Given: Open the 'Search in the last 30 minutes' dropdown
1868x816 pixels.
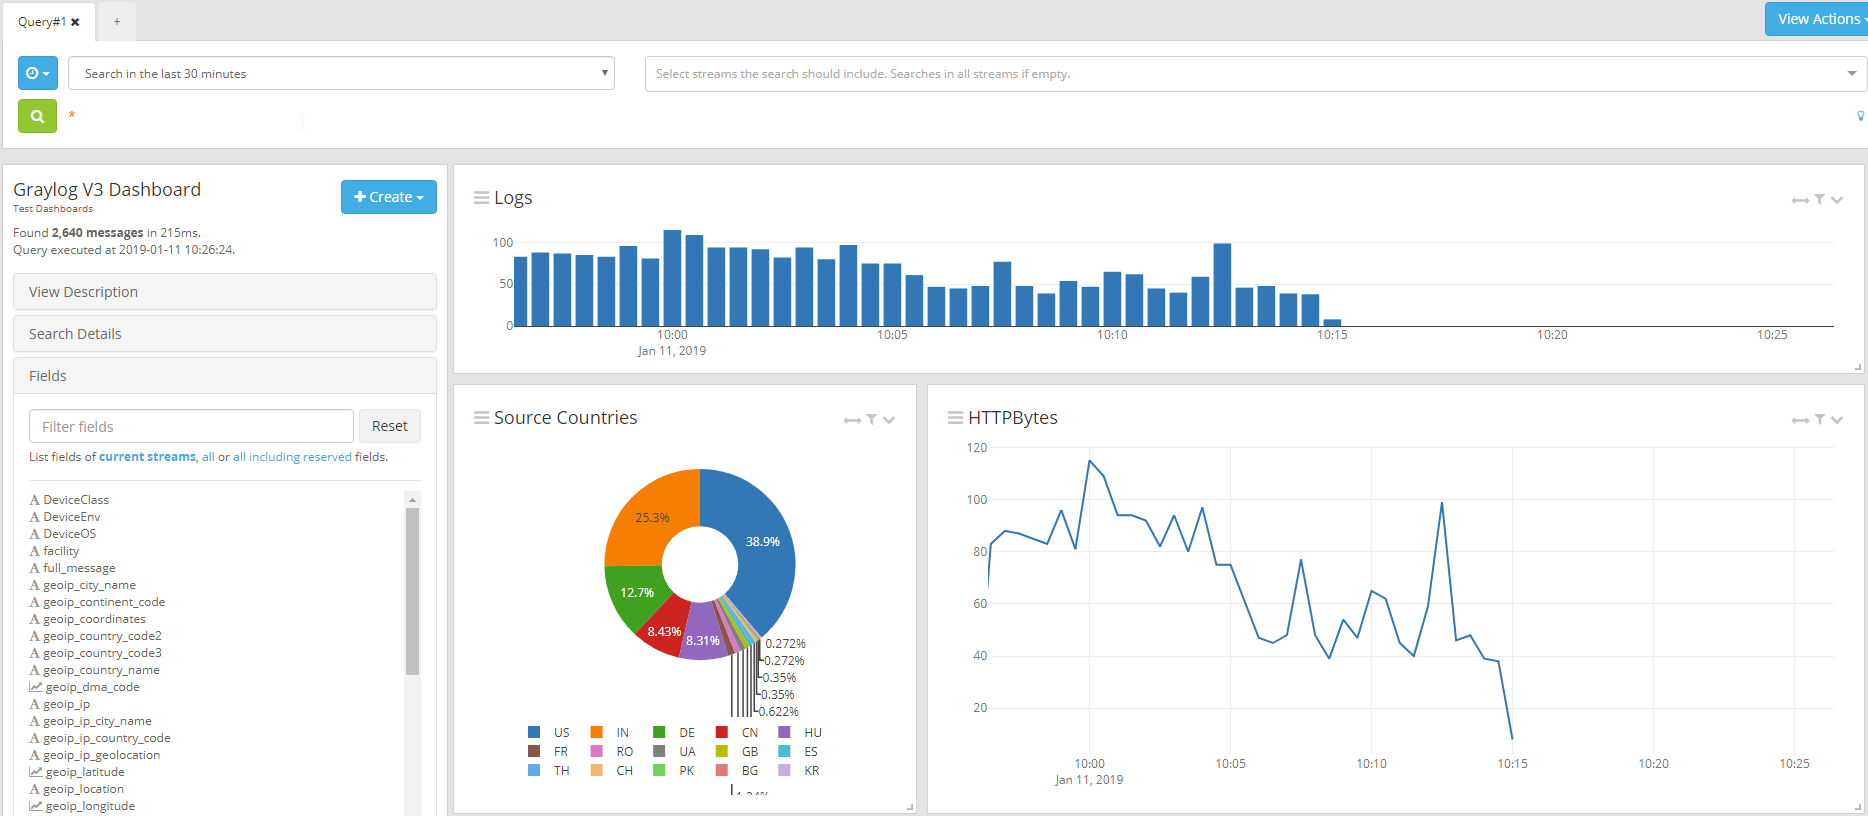Looking at the screenshot, I should [x=341, y=73].
